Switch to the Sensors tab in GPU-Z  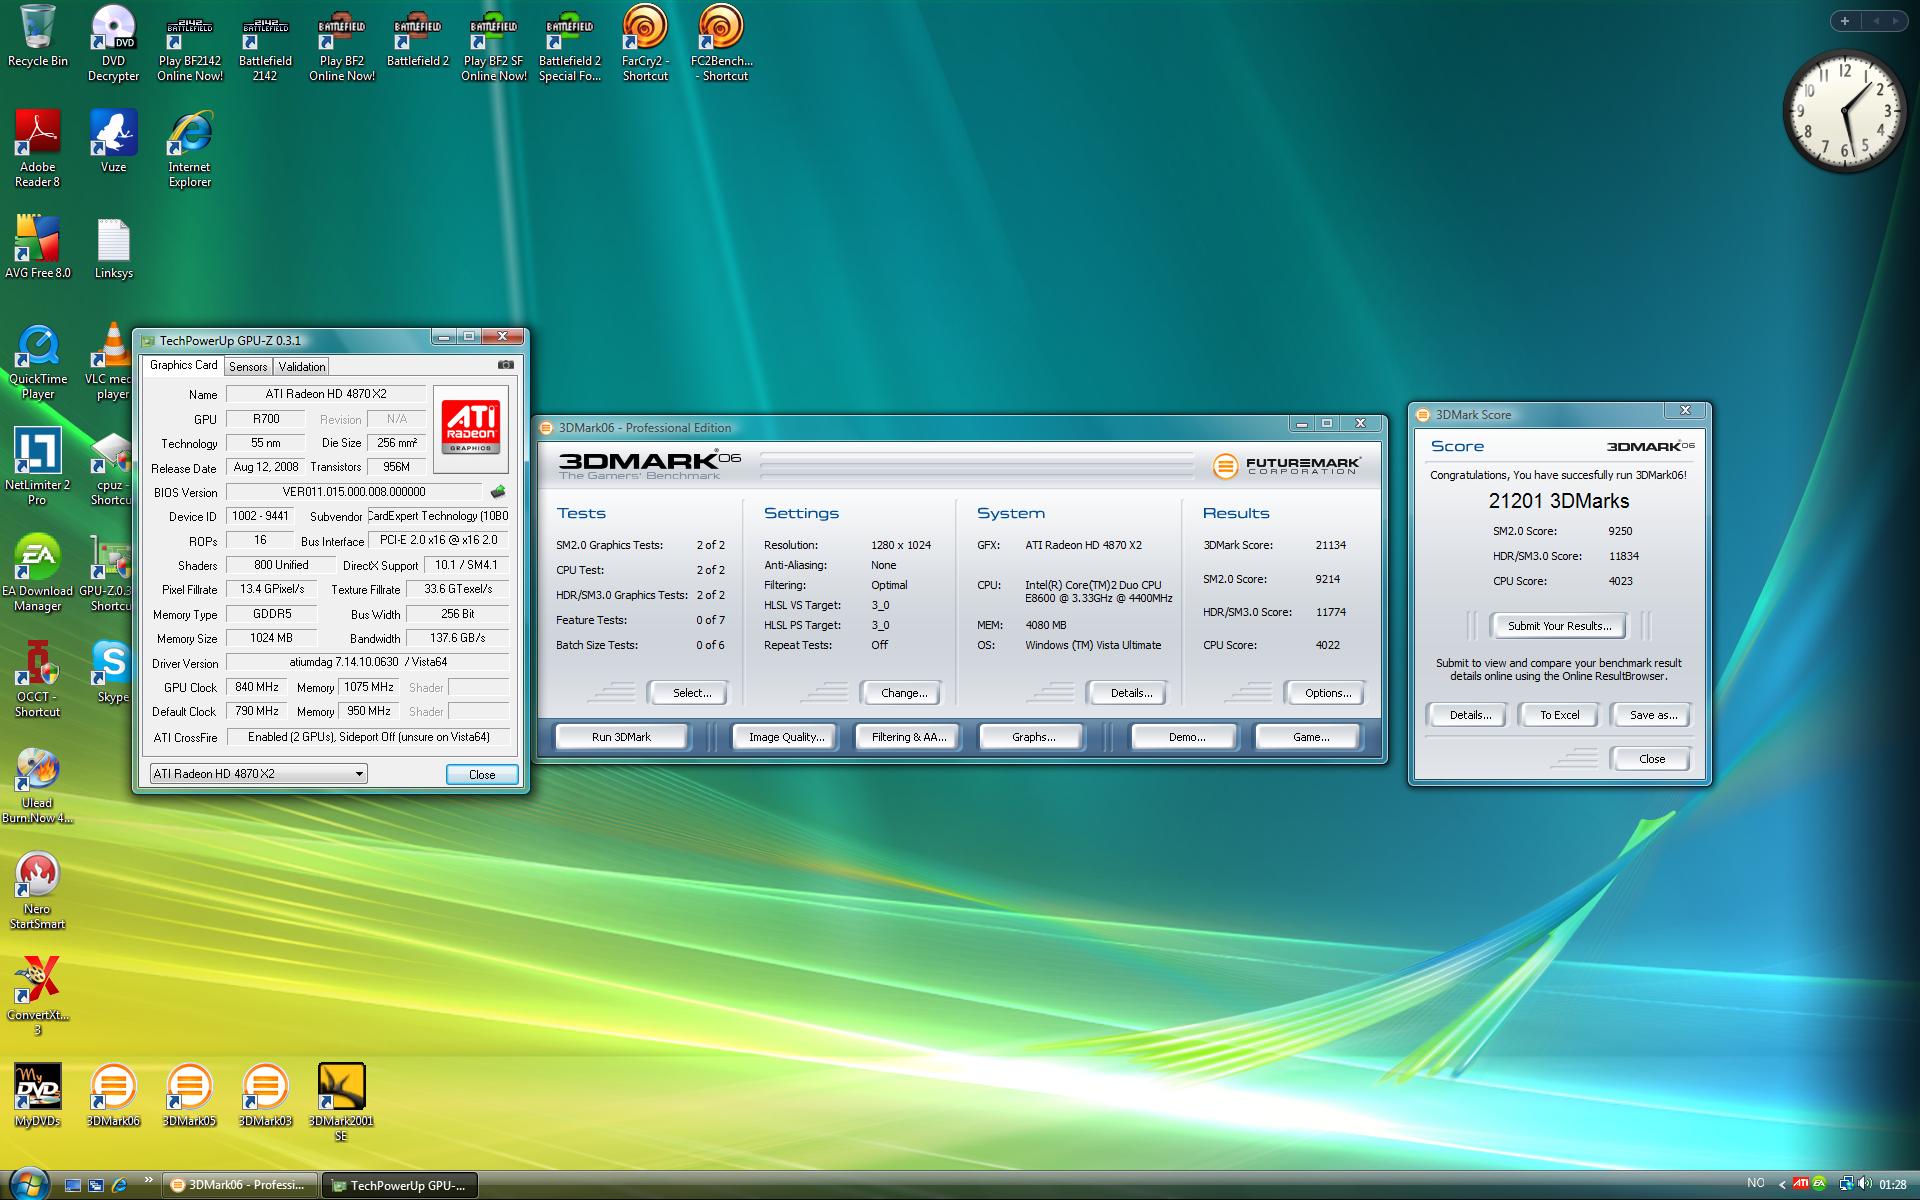pyautogui.click(x=248, y=366)
